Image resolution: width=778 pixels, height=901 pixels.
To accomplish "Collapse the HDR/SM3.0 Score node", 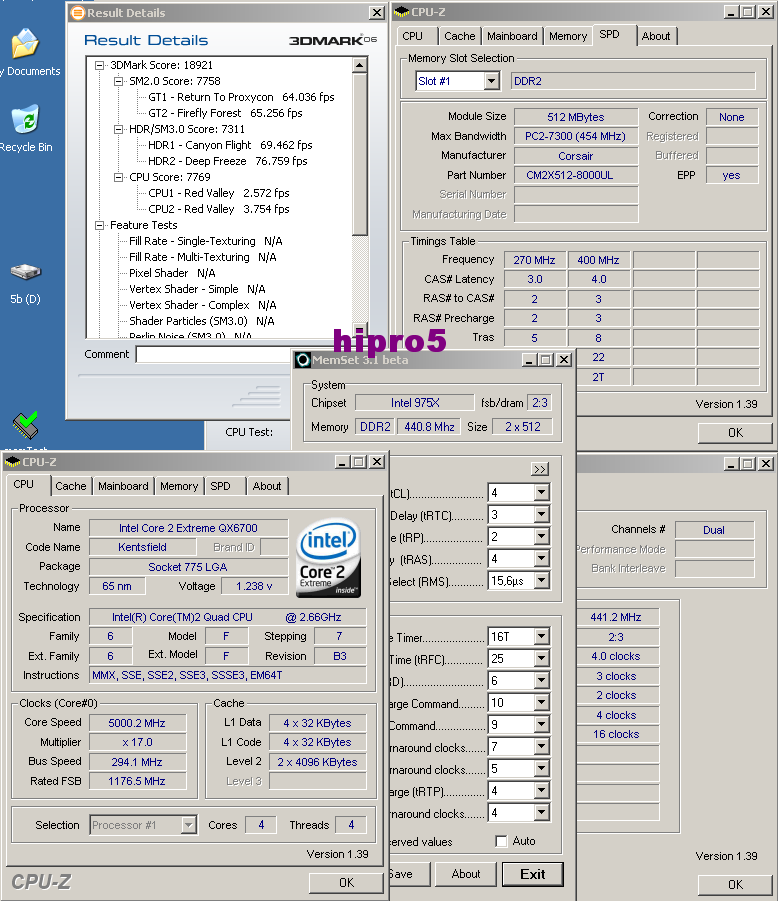I will click(x=118, y=129).
